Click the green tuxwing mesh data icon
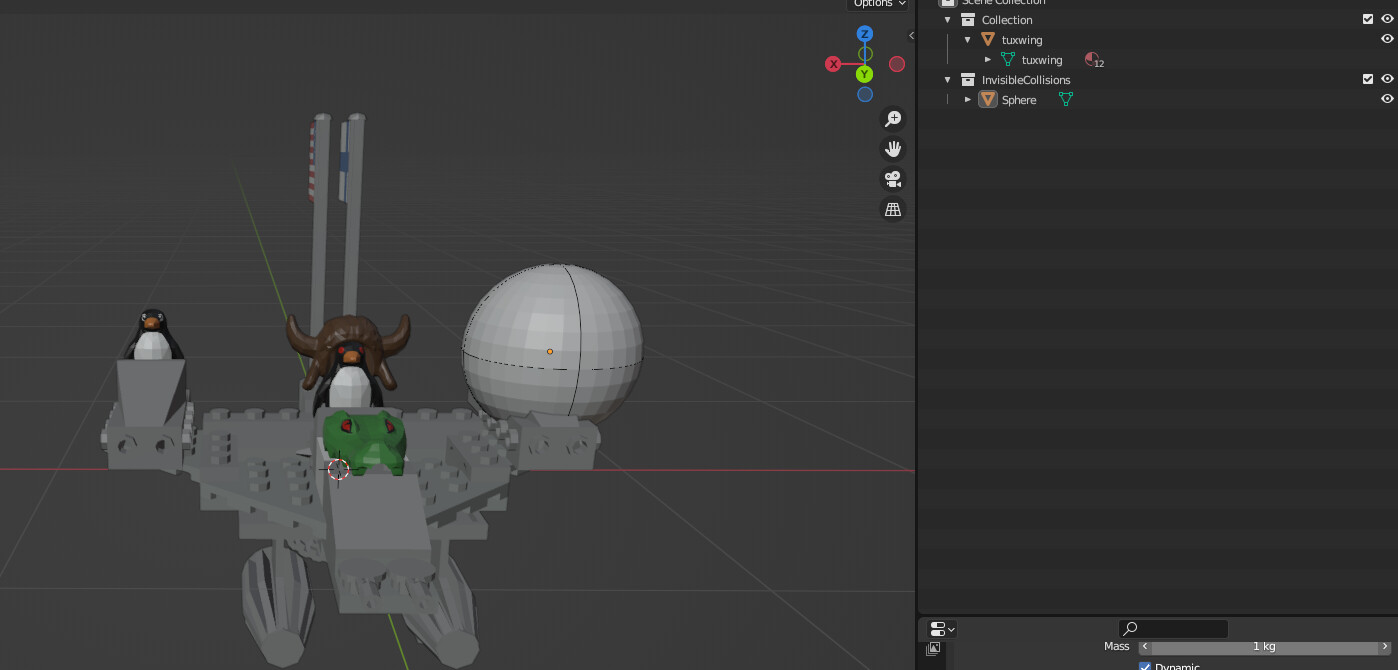The width and height of the screenshot is (1398, 670). coord(1008,60)
